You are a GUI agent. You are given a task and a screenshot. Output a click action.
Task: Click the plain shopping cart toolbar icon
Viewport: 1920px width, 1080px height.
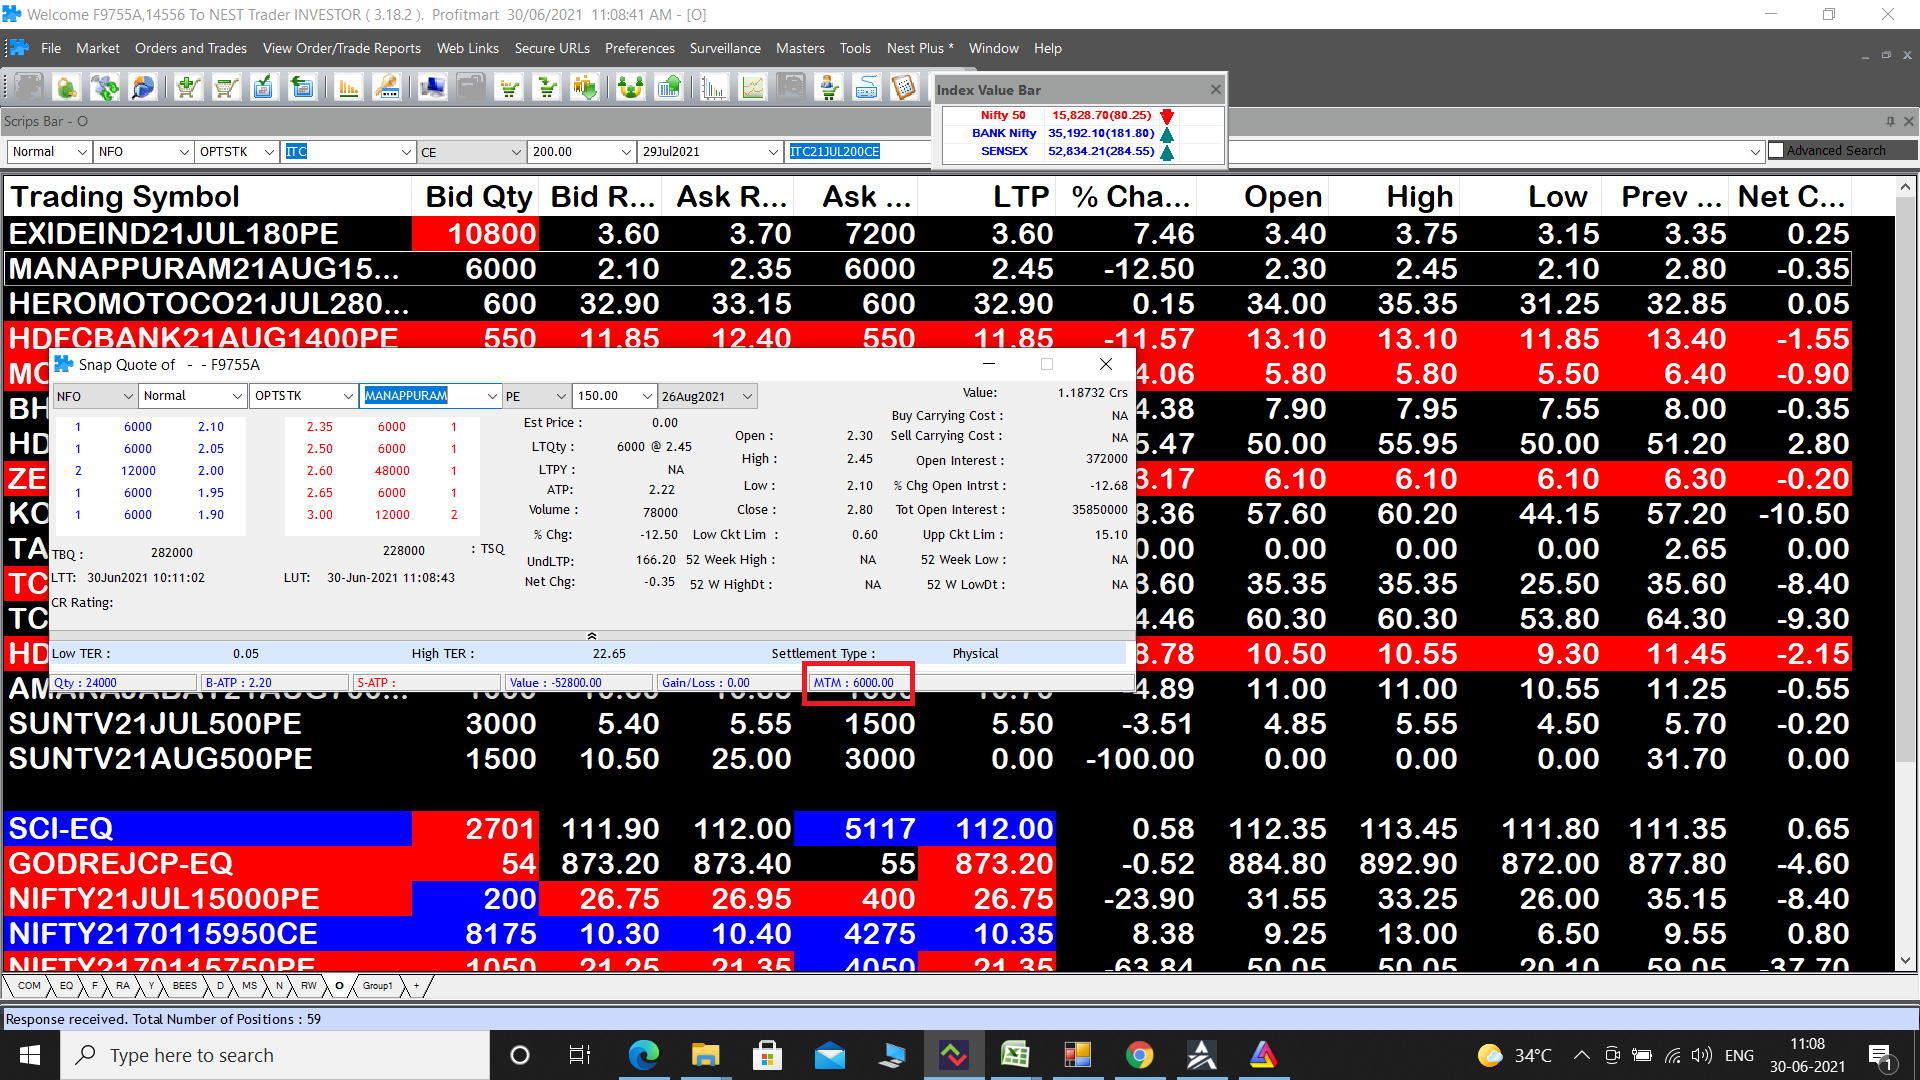coord(226,88)
